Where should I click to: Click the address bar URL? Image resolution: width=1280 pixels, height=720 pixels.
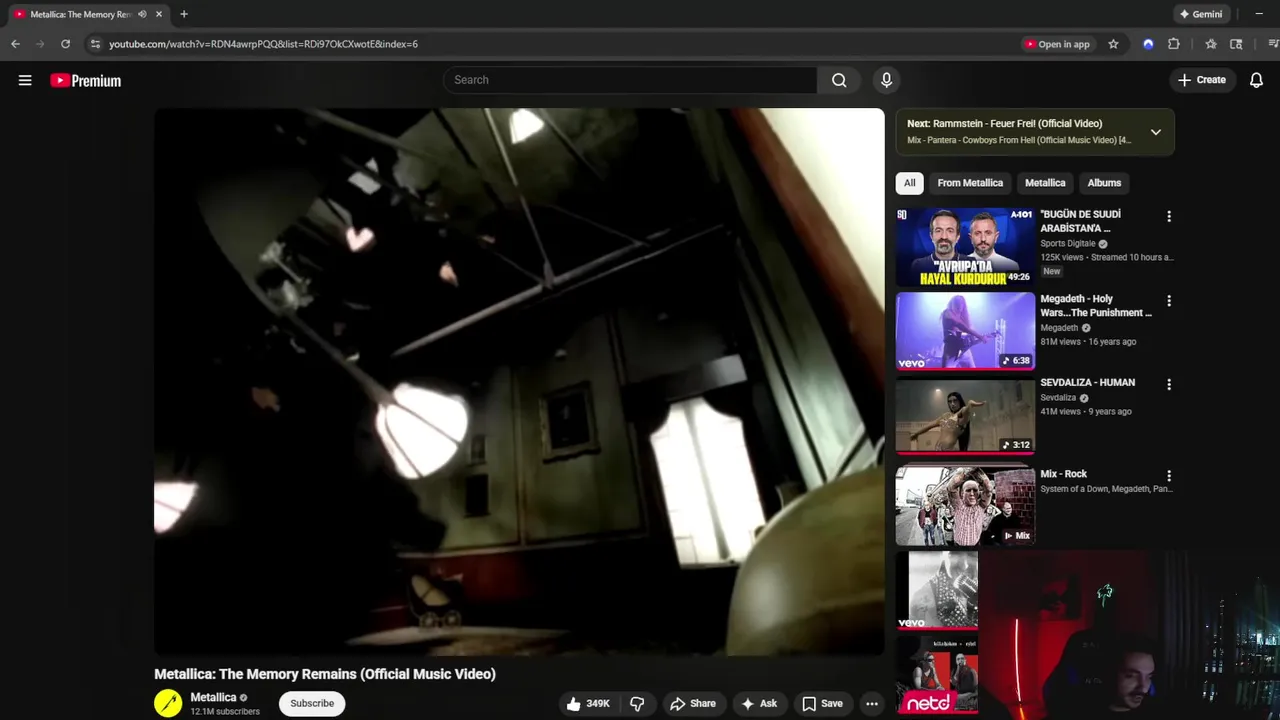point(263,44)
